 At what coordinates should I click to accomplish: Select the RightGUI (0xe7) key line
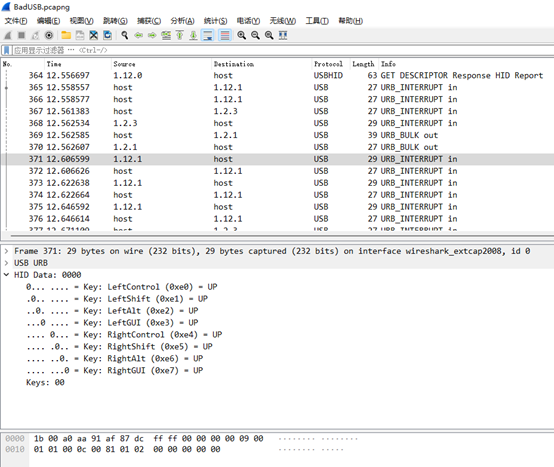coord(114,371)
